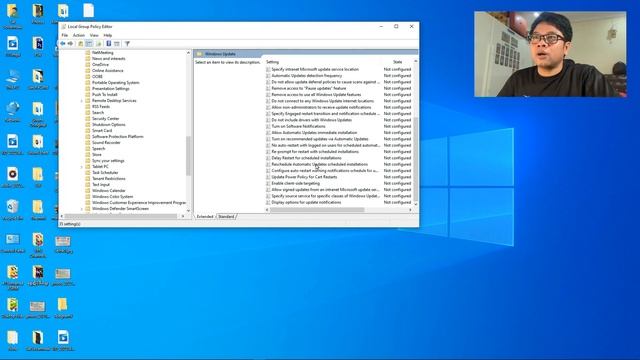Select 'Remove access to Pause updates feature'
The image size is (640, 360).
[309, 88]
